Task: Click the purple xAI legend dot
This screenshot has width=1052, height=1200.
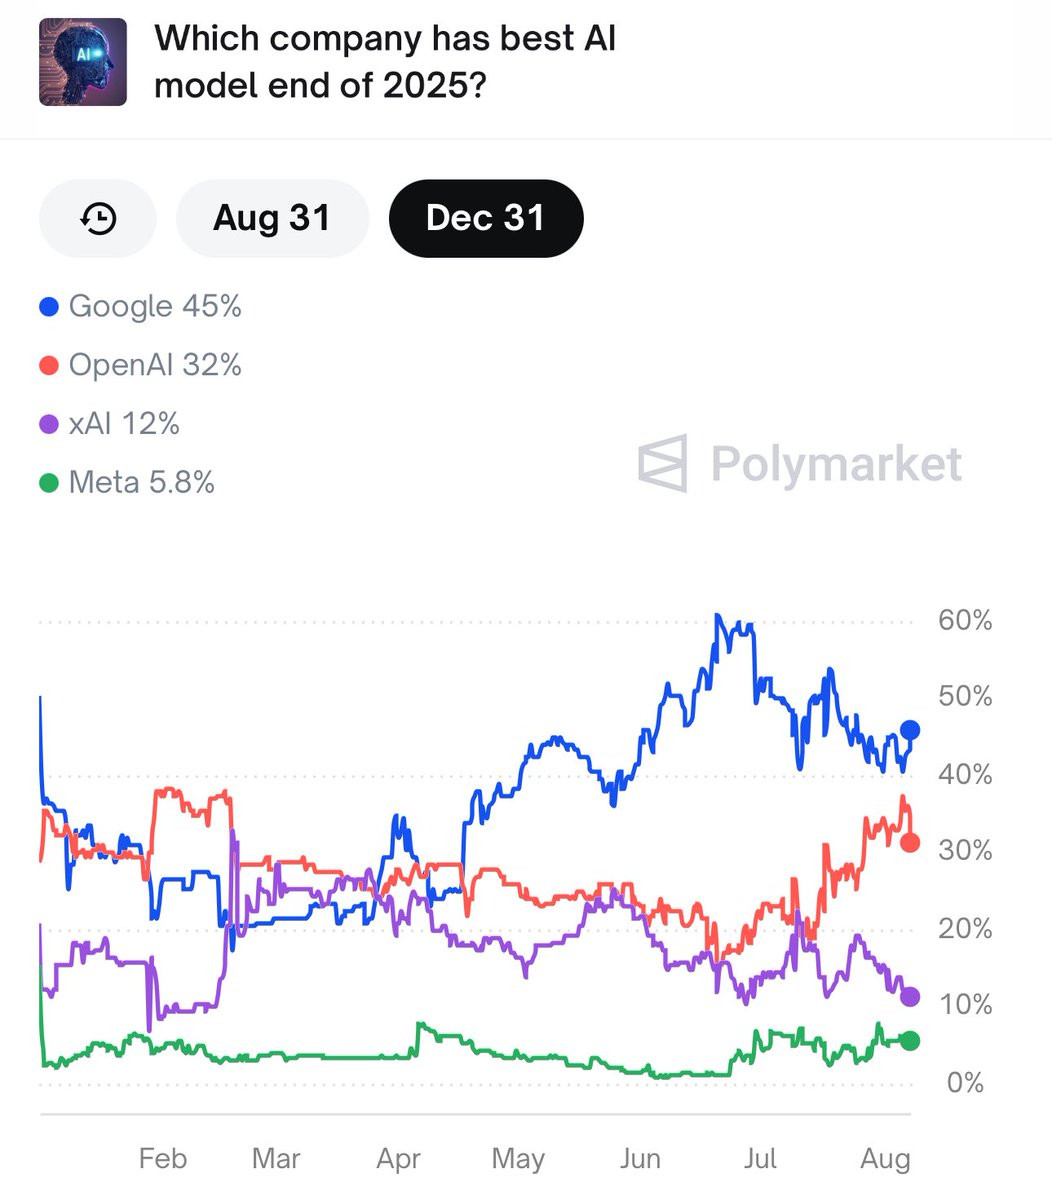Action: [x=49, y=425]
